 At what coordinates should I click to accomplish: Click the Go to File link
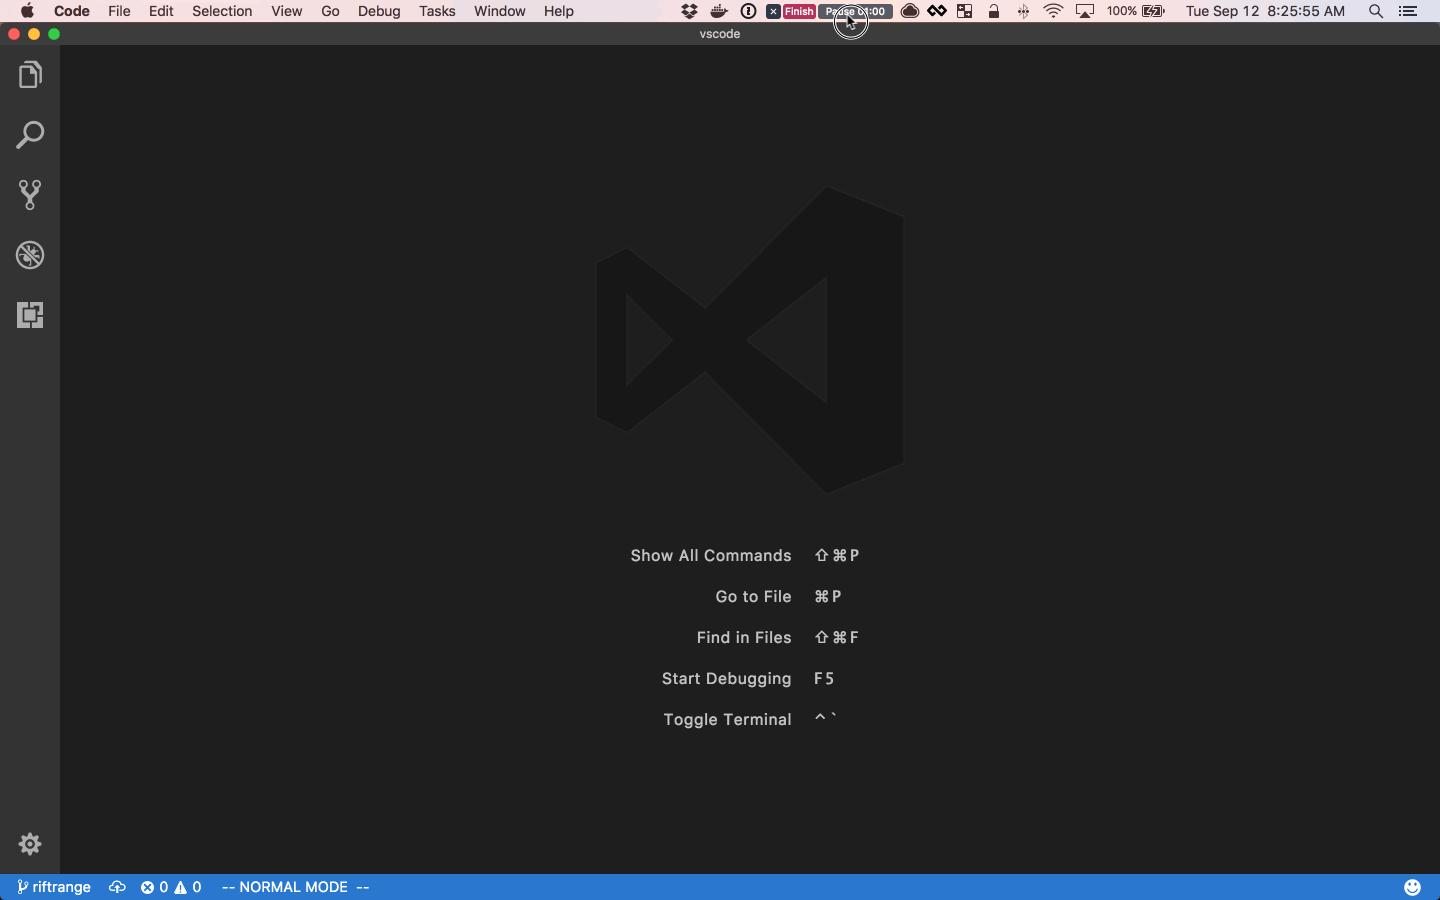[x=753, y=596]
